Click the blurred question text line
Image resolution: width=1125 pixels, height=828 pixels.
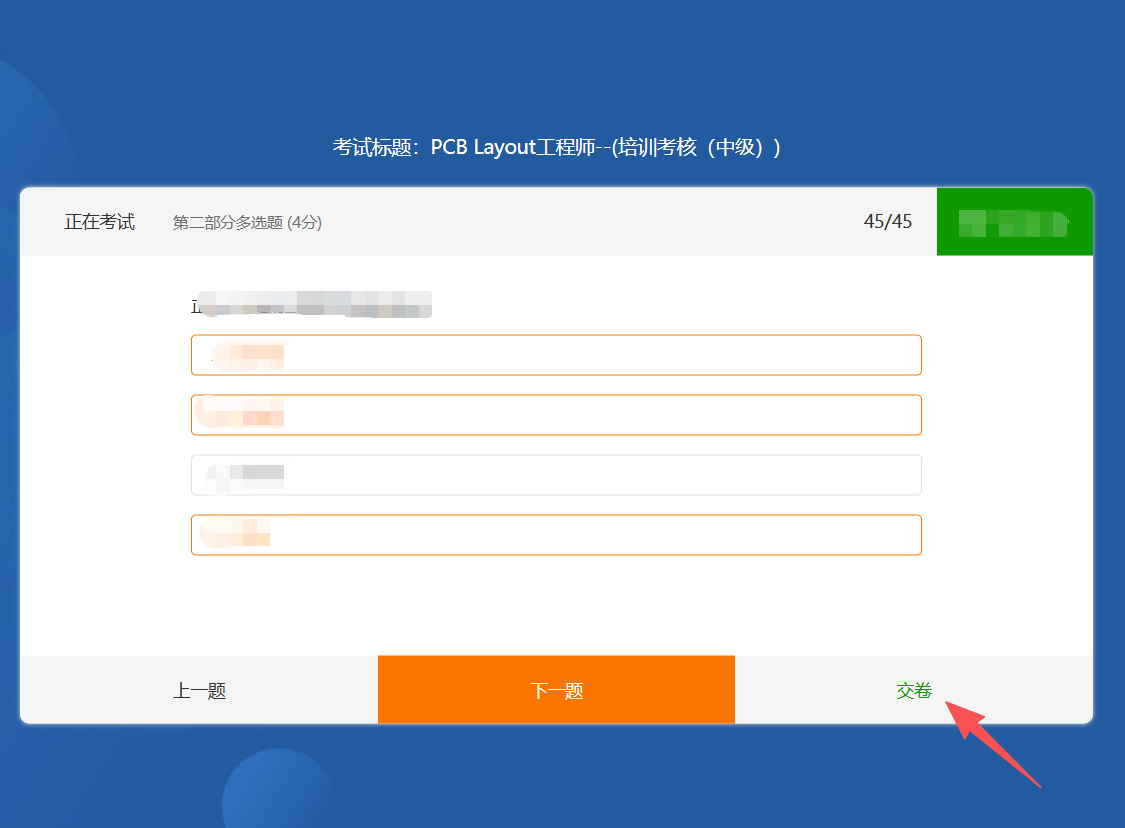pos(312,304)
